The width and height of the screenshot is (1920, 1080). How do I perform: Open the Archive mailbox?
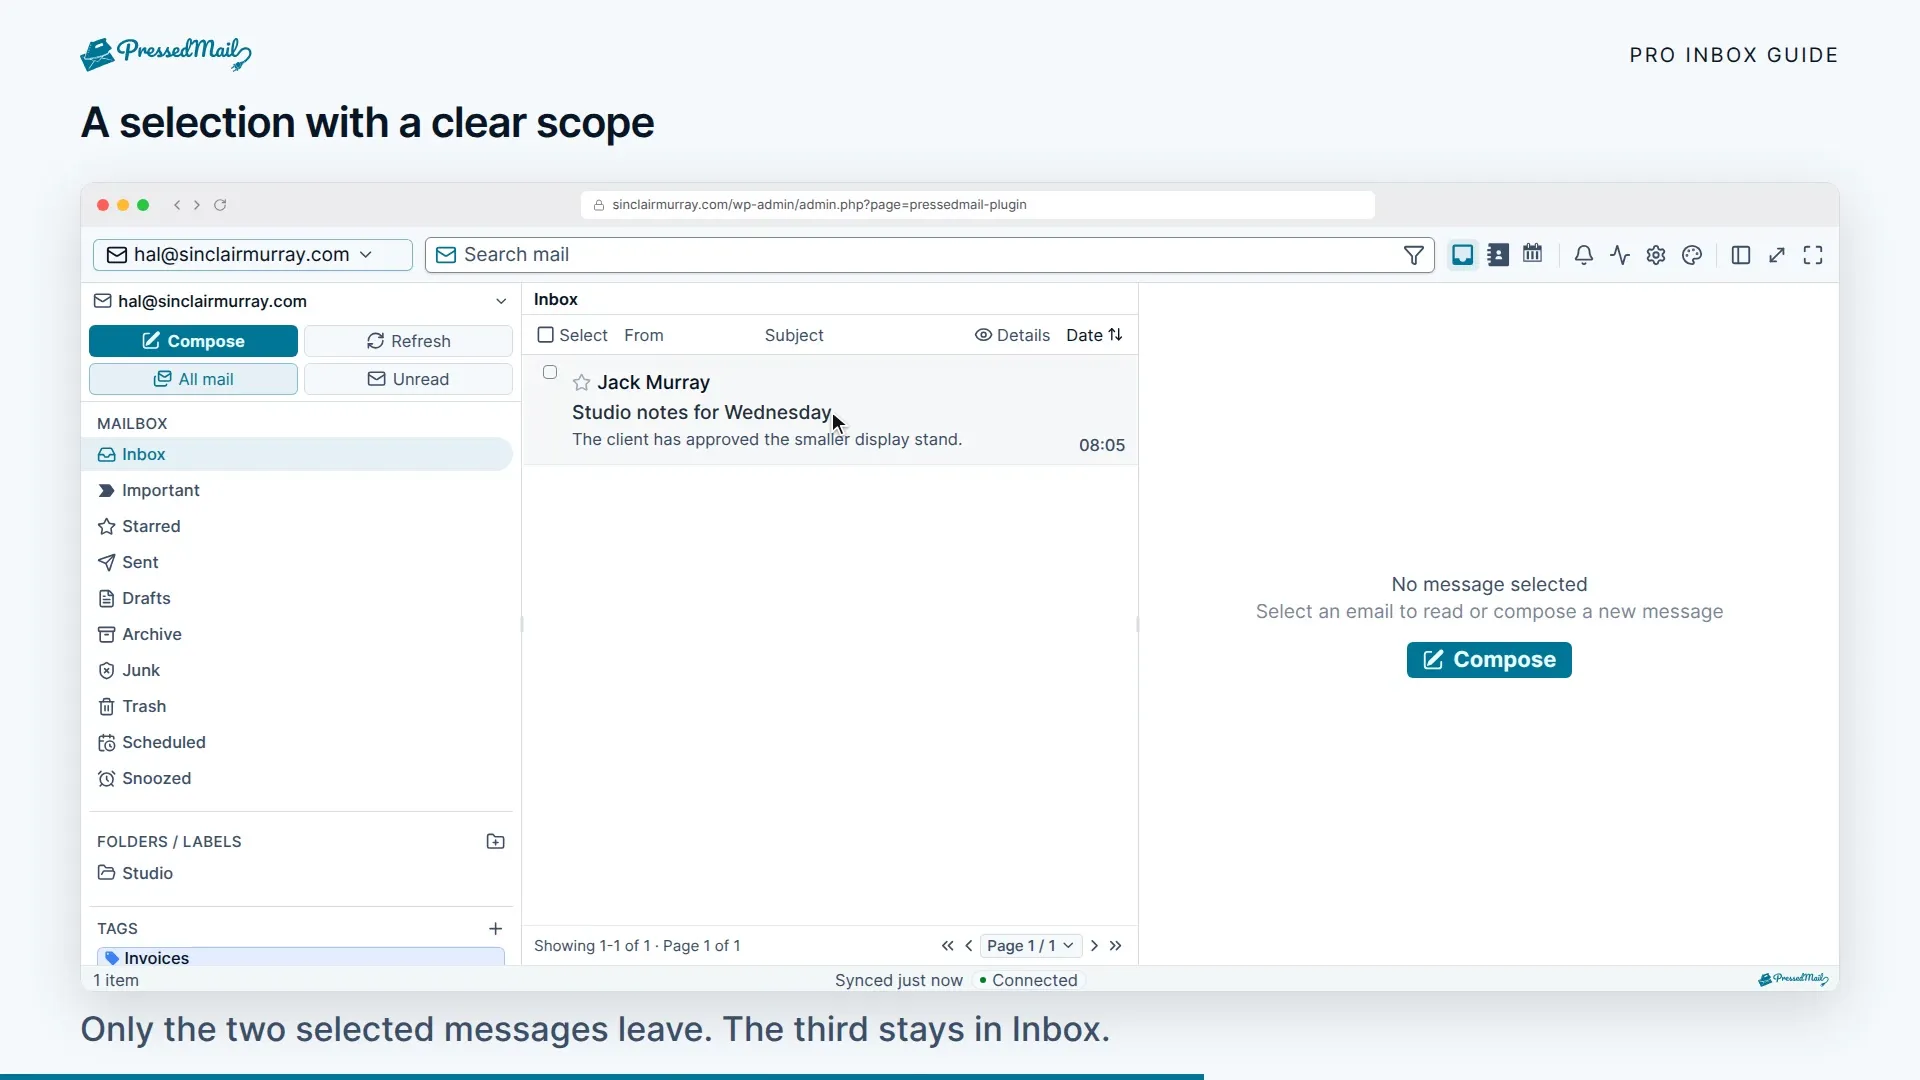[299, 635]
